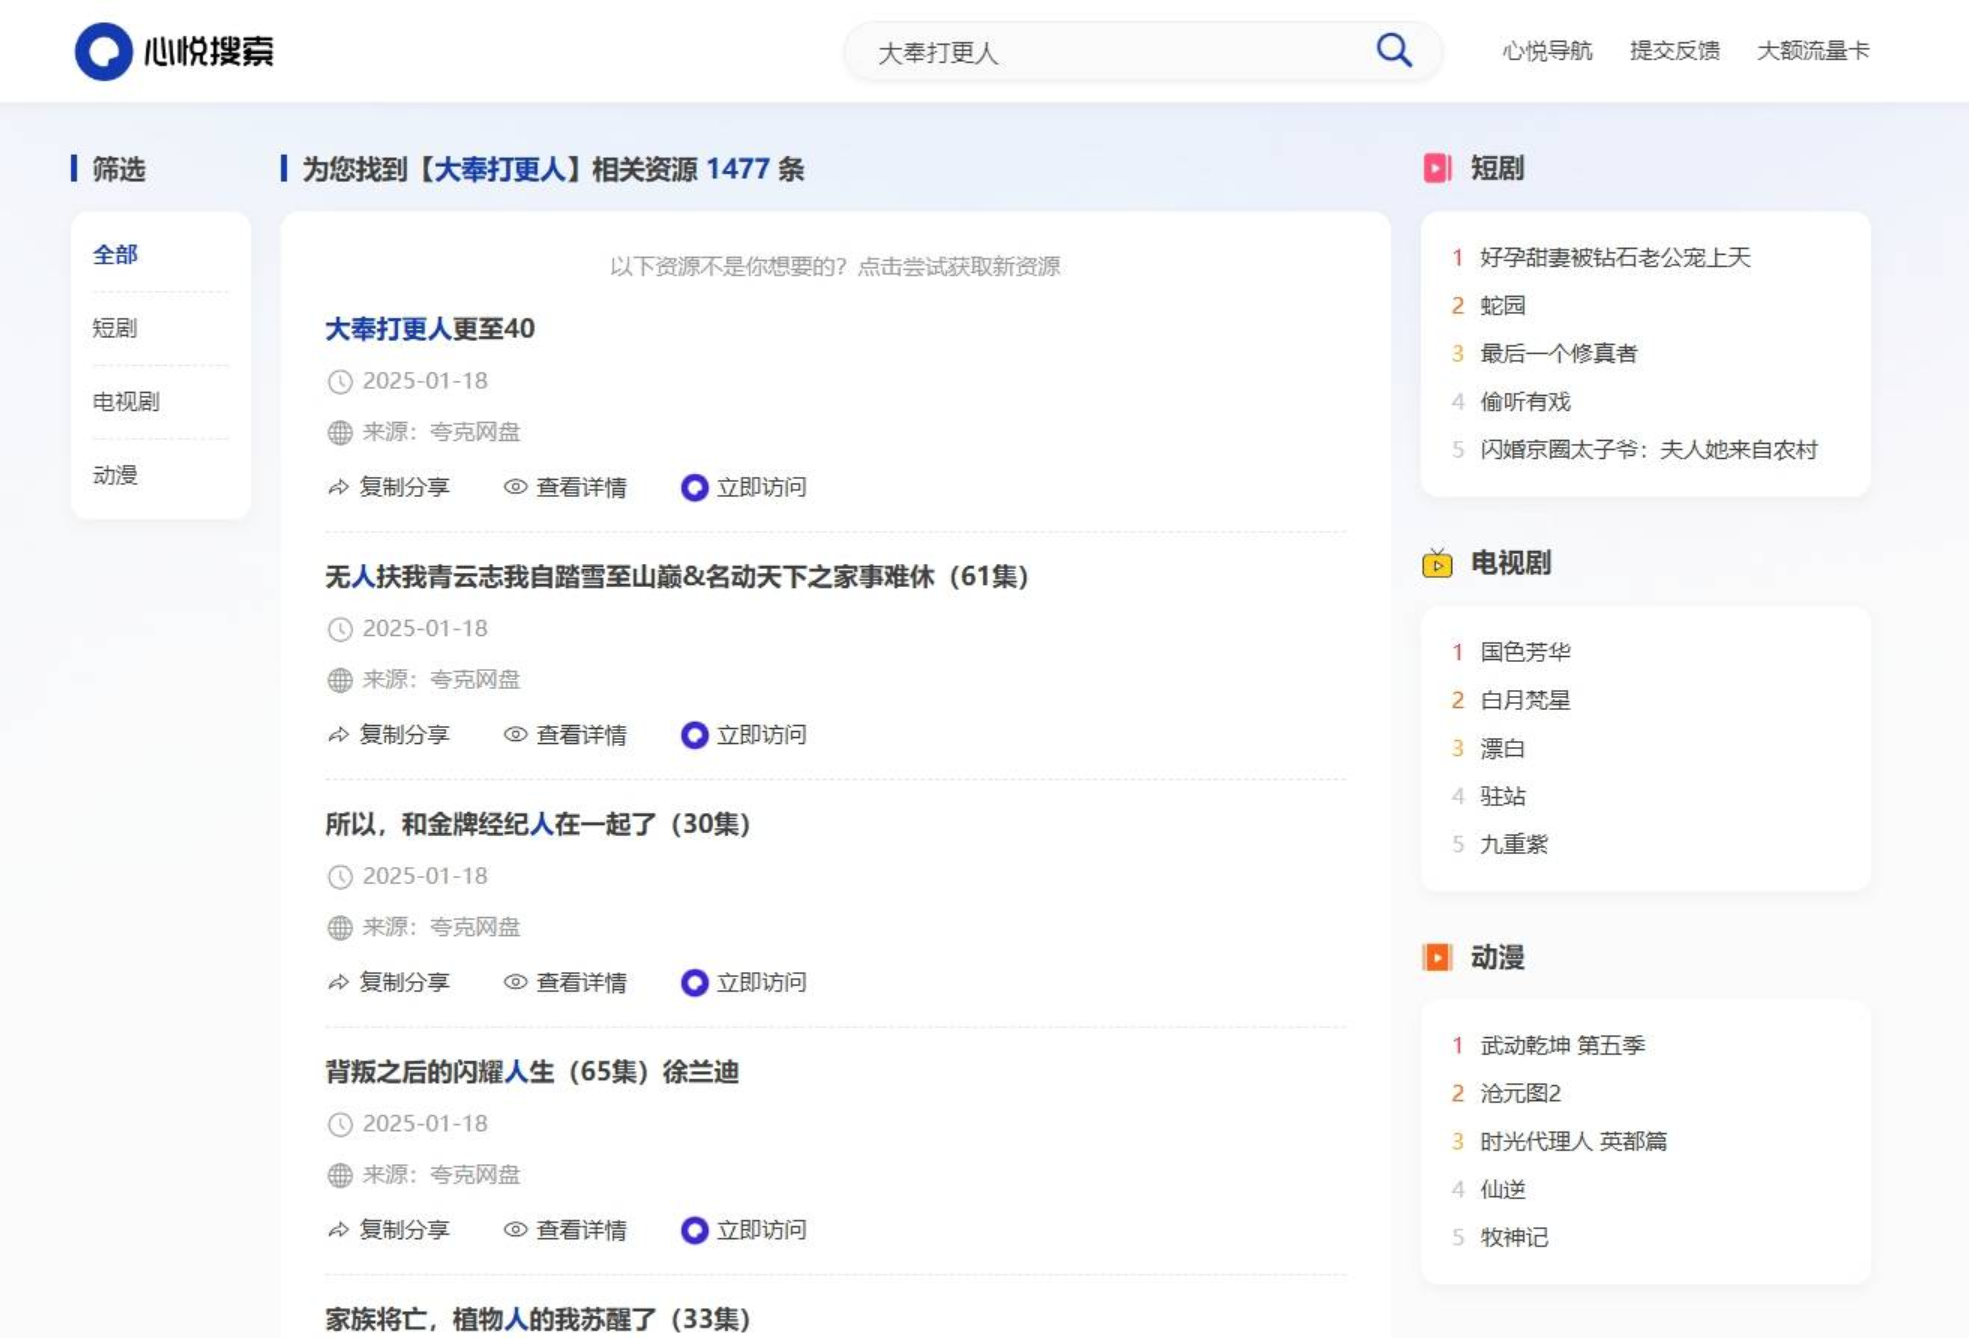Click the globe icon beside 来源 on first result
The image size is (1969, 1338).
click(339, 432)
